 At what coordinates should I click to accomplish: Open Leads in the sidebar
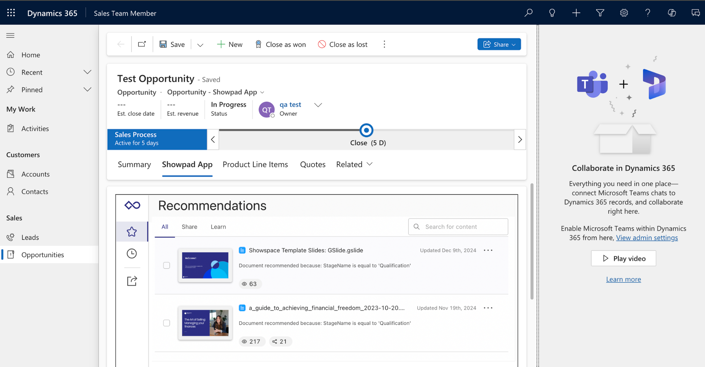30,237
